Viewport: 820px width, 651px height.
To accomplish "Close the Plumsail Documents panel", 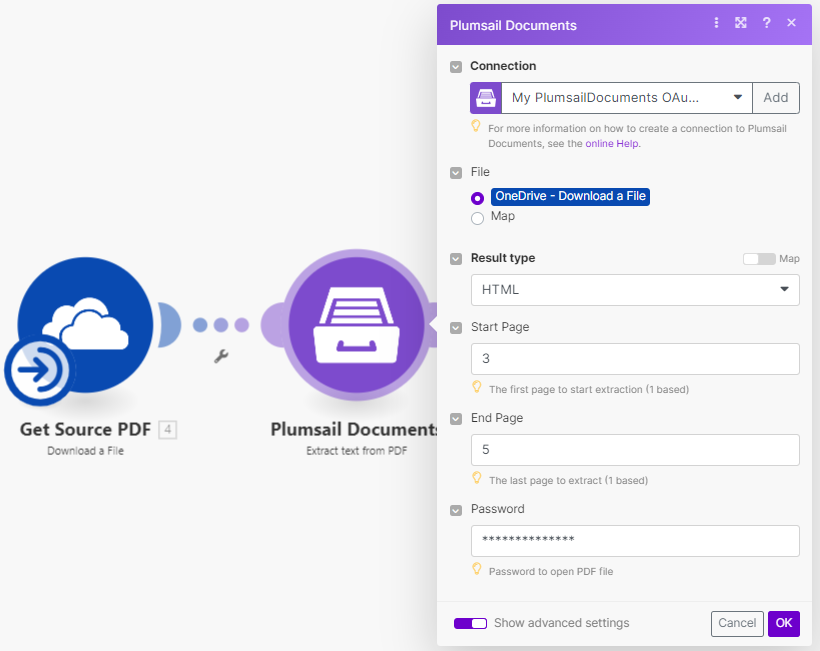I will [791, 22].
